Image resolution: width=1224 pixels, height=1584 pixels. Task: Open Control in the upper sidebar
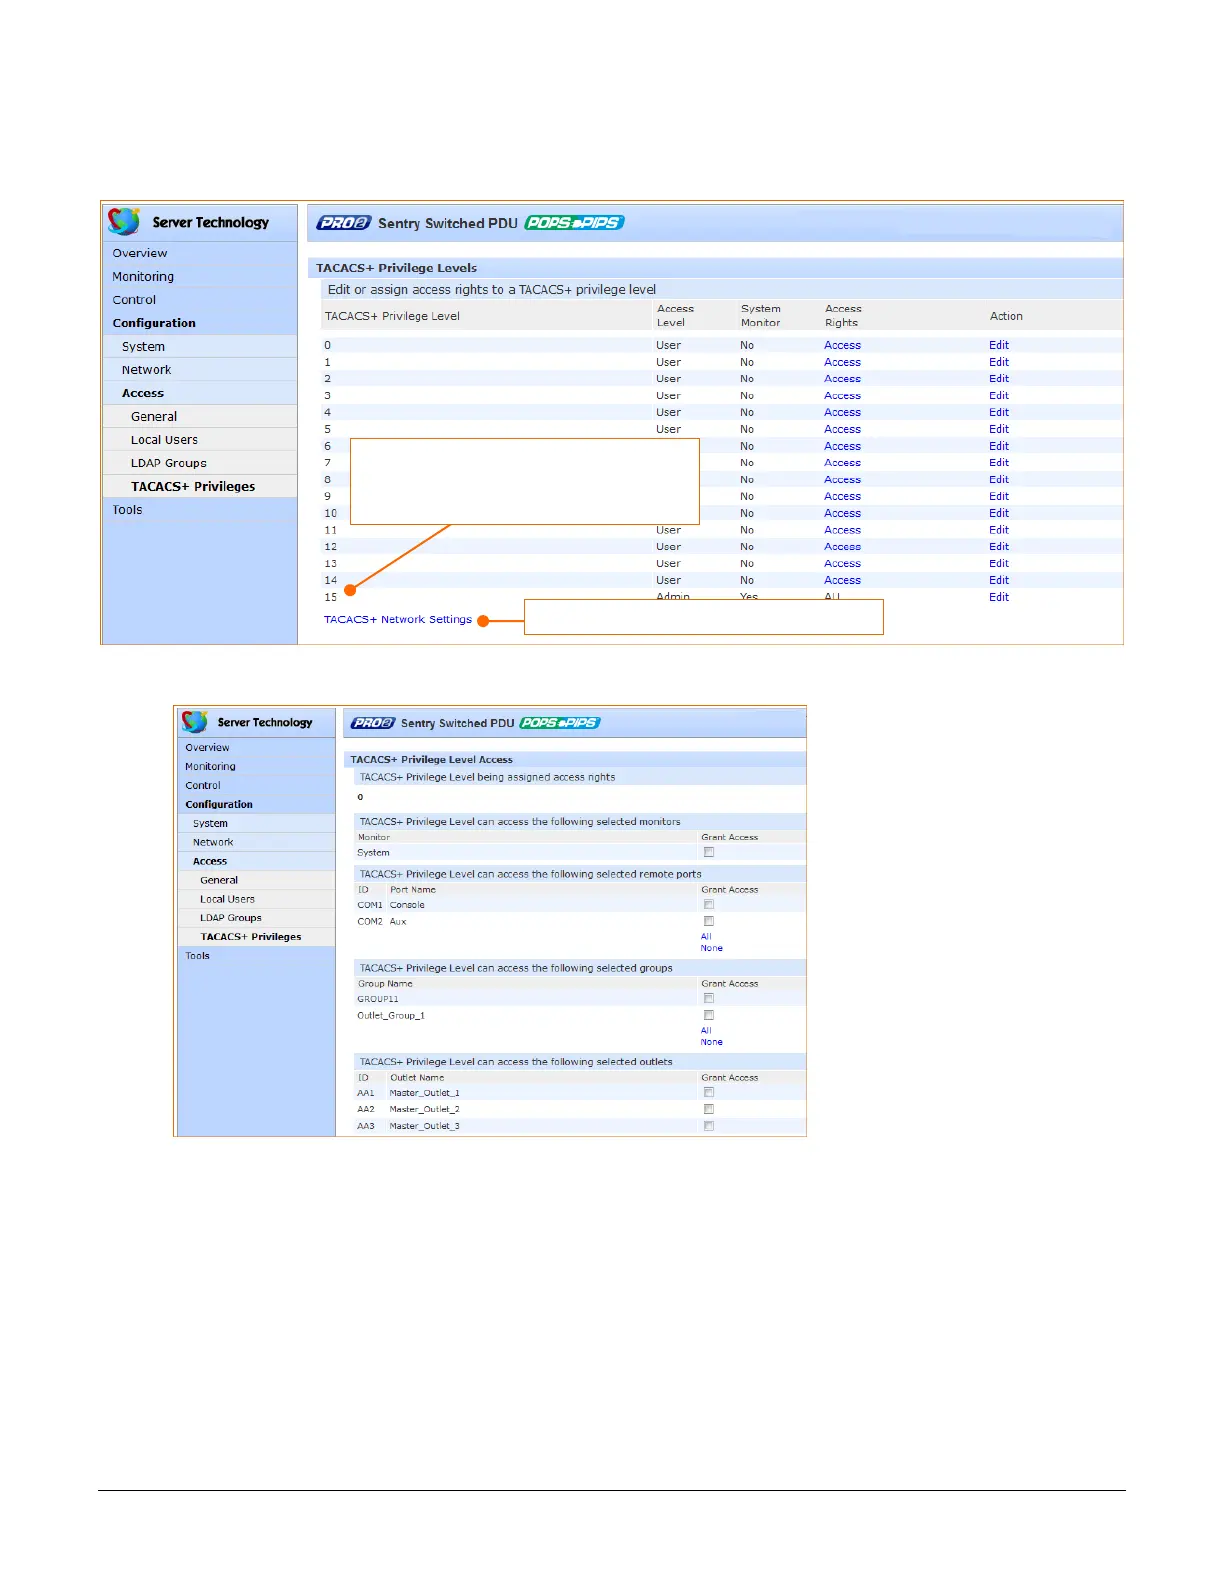pyautogui.click(x=134, y=300)
